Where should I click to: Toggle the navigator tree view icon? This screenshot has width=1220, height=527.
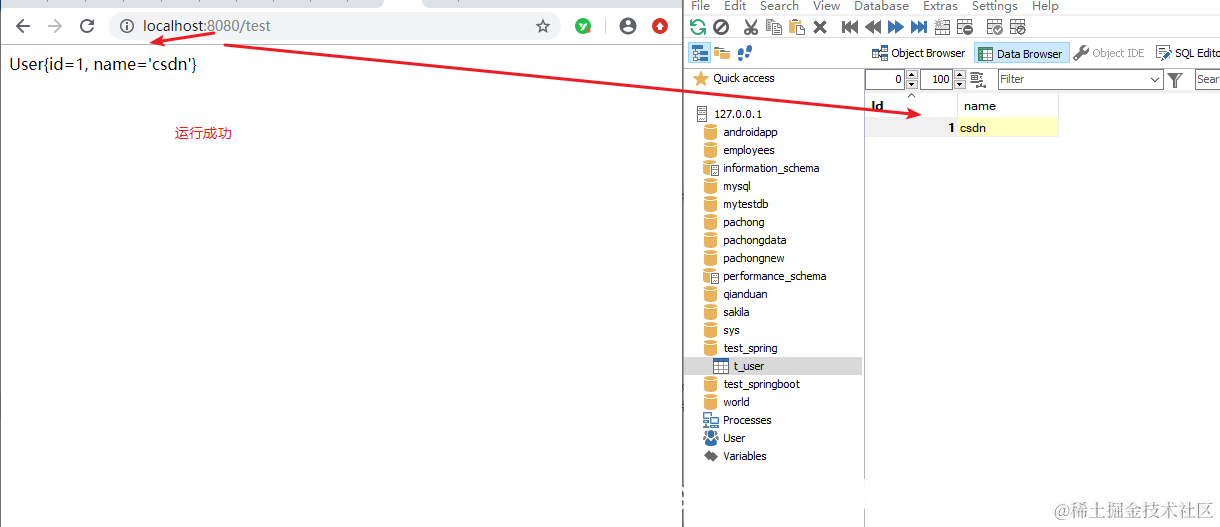pyautogui.click(x=699, y=52)
